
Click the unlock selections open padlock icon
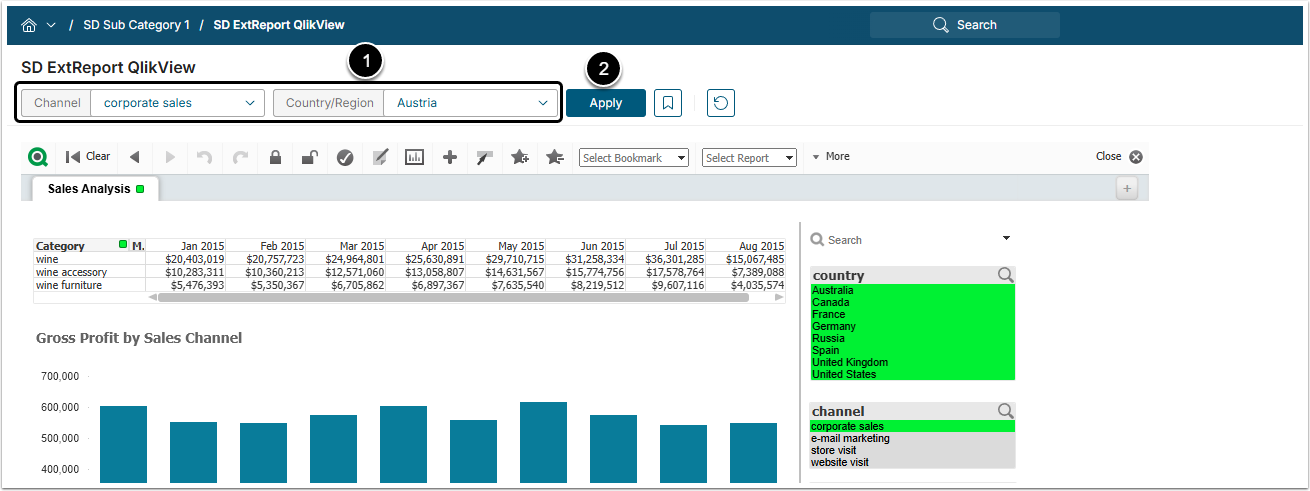[x=310, y=157]
